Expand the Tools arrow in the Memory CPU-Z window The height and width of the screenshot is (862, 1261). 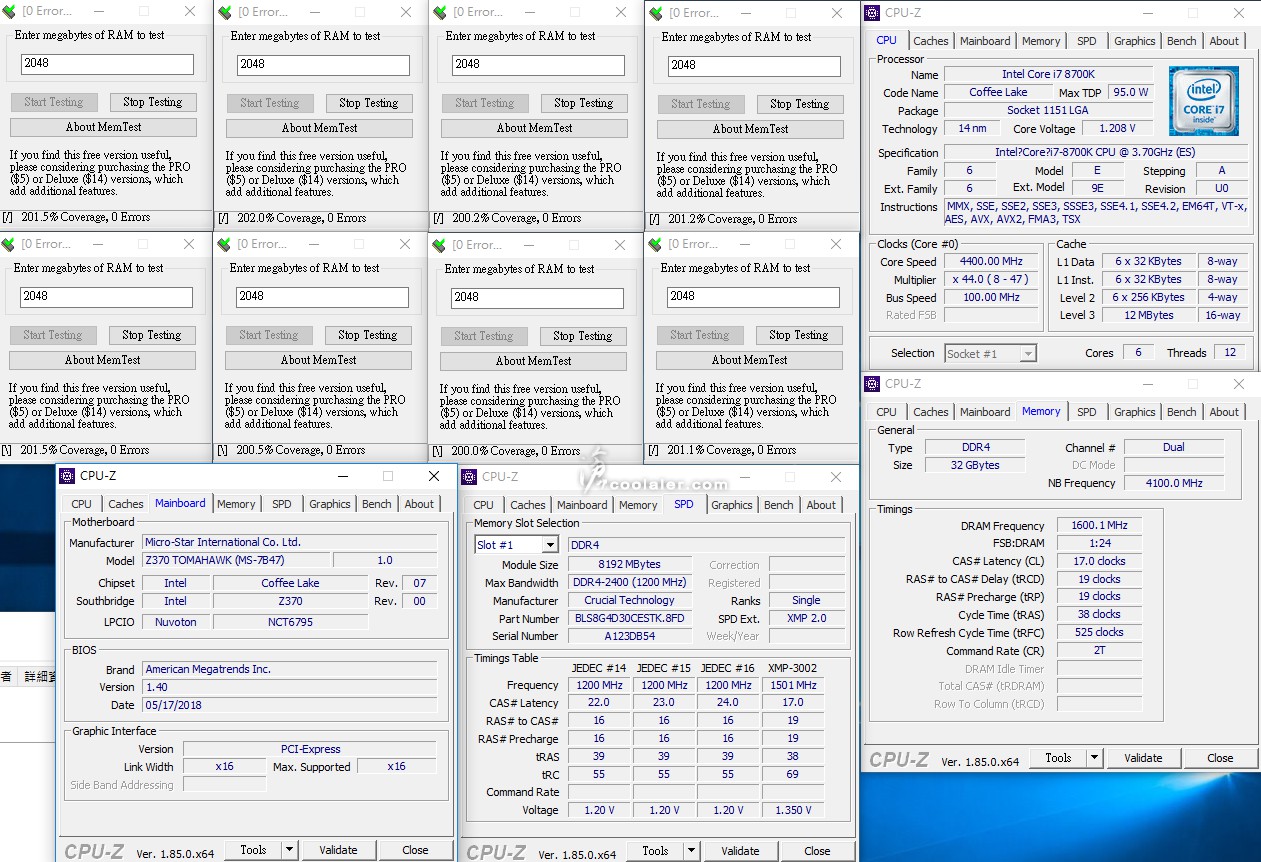point(1094,758)
